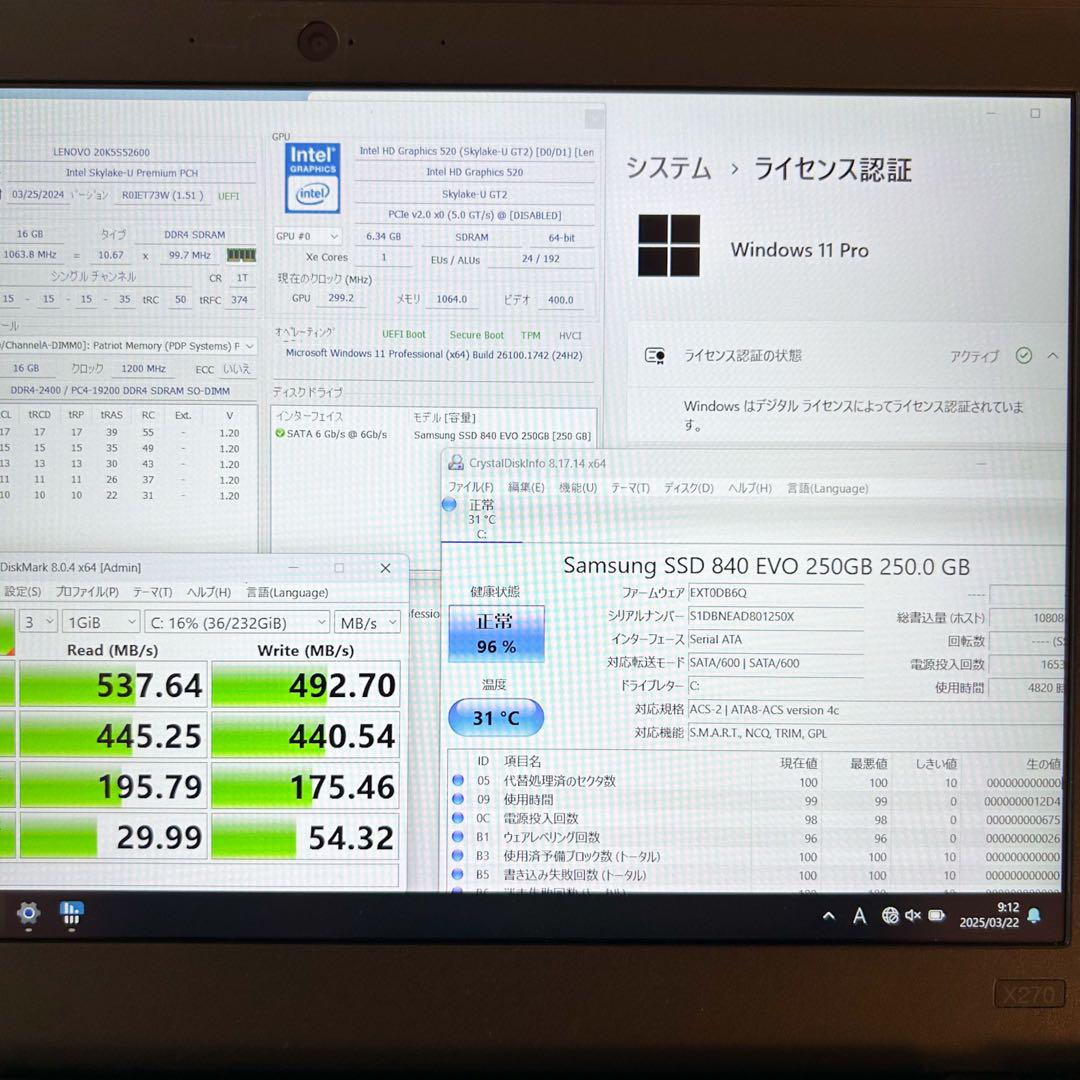Image resolution: width=1080 pixels, height=1080 pixels.
Task: Show hidden tray icons with the up chevron
Action: pos(829,916)
